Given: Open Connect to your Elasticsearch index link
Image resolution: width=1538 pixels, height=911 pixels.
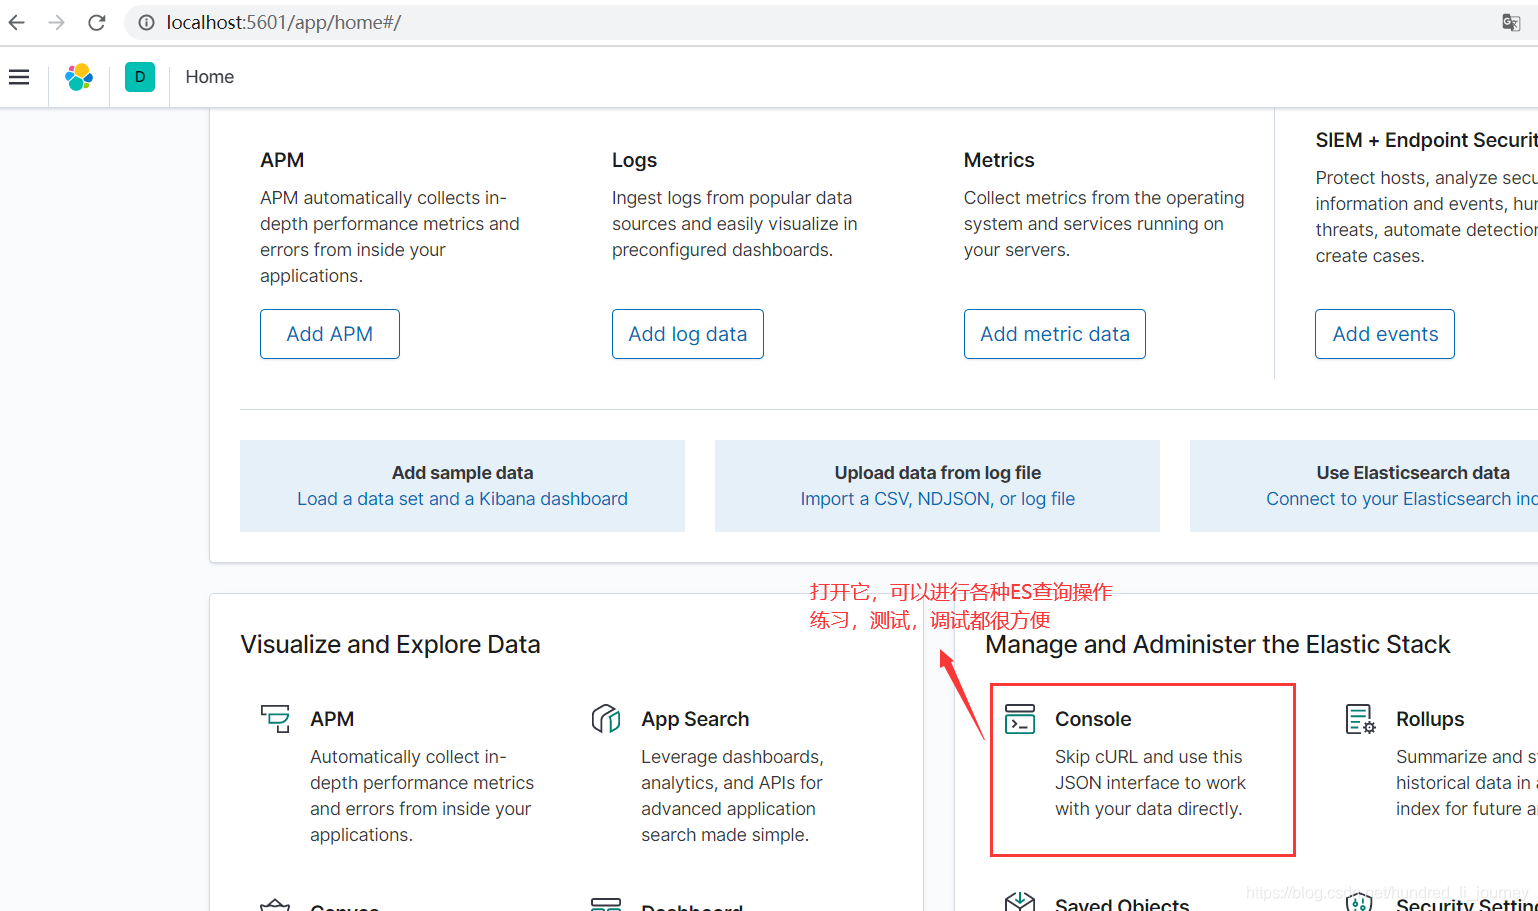Looking at the screenshot, I should tap(1402, 499).
